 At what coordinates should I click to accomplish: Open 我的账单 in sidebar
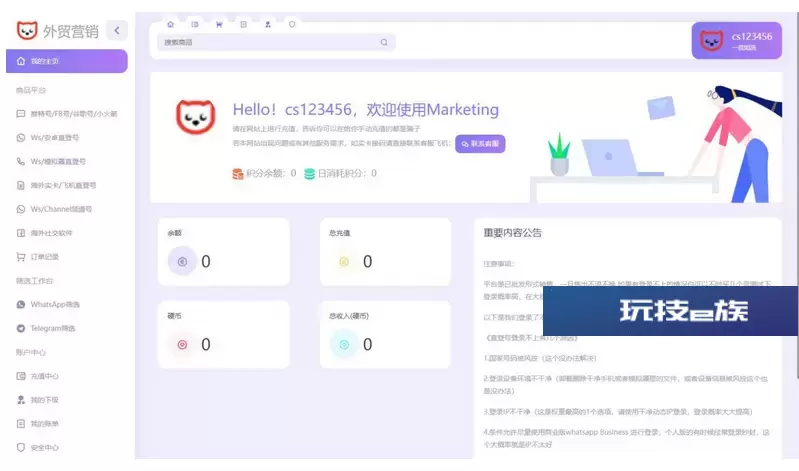(38, 424)
